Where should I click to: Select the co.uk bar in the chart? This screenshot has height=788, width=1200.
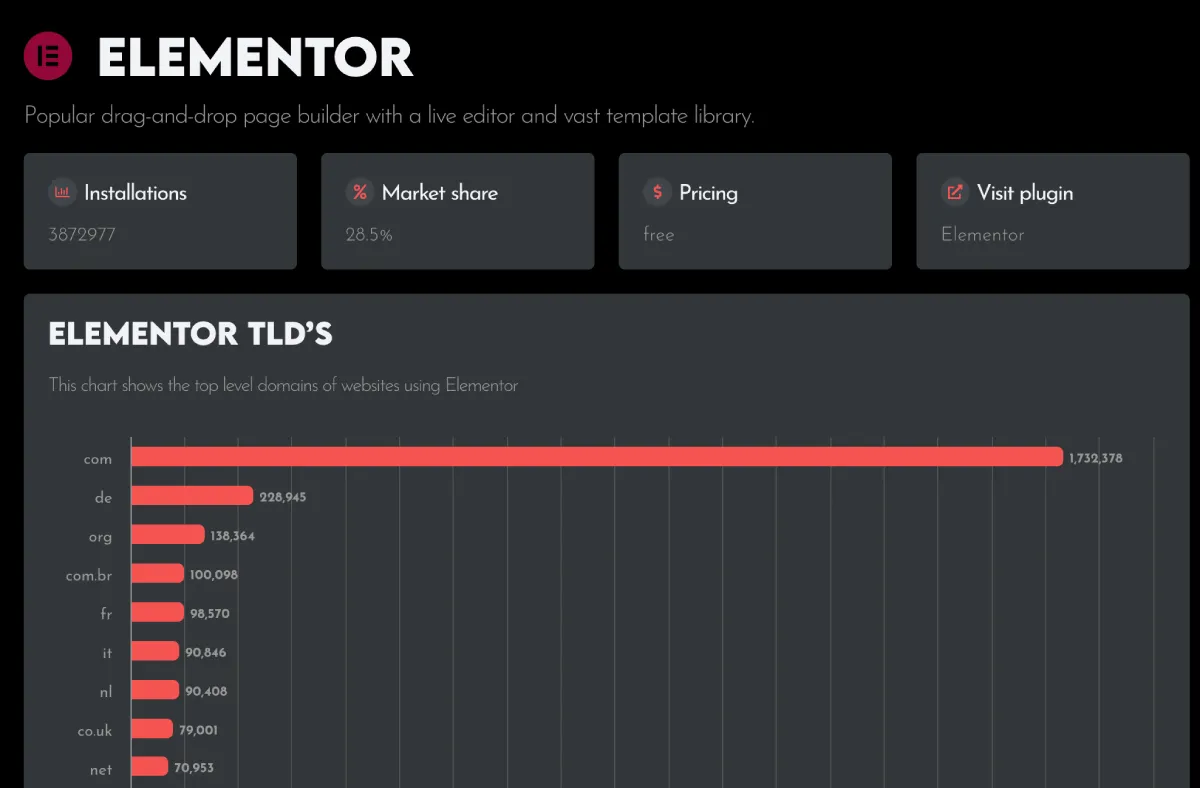point(152,730)
